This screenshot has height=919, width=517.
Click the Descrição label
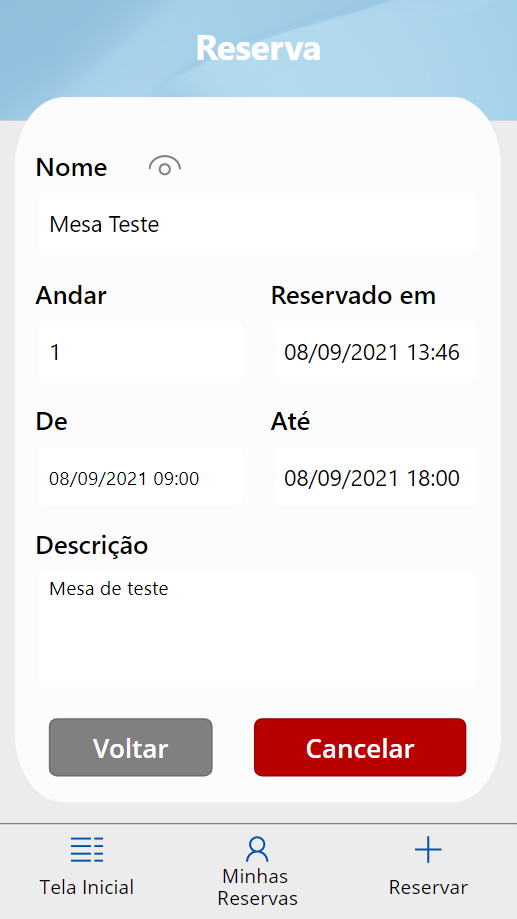pyautogui.click(x=92, y=546)
